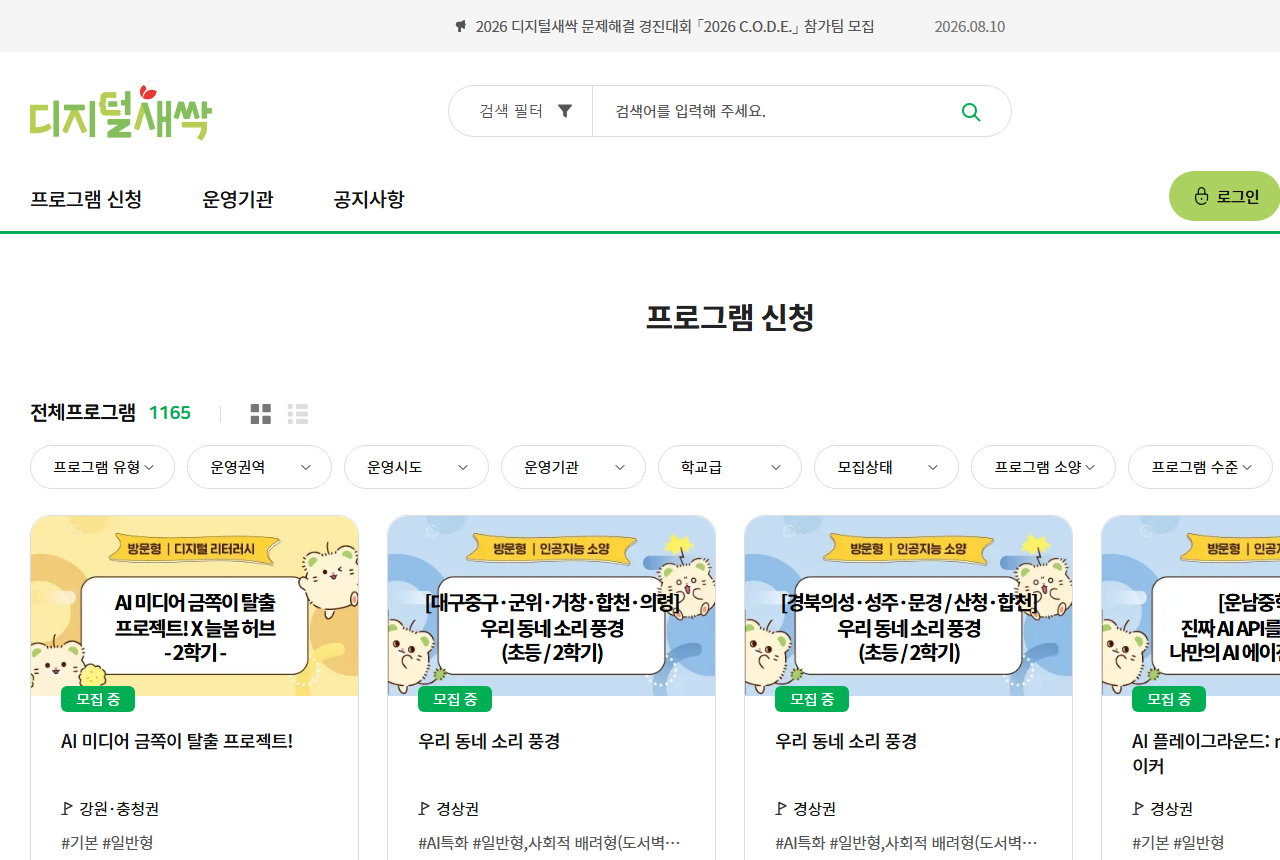Expand the 운영시도 dropdown

click(416, 467)
